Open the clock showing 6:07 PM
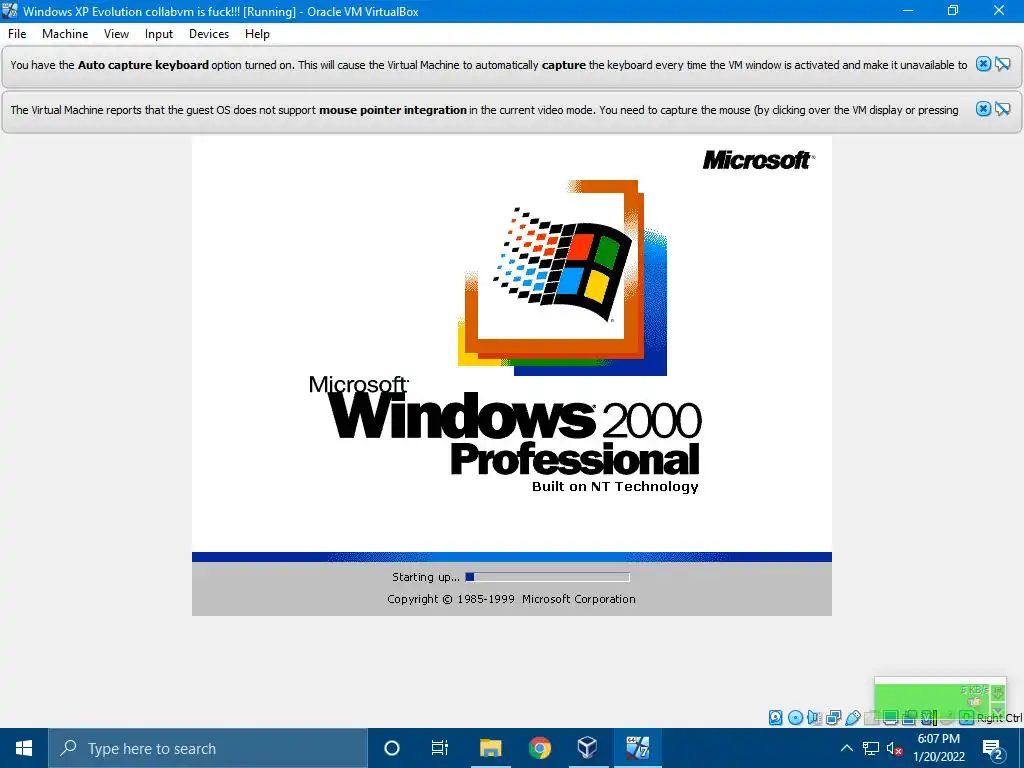Image resolution: width=1024 pixels, height=768 pixels. coord(938,739)
